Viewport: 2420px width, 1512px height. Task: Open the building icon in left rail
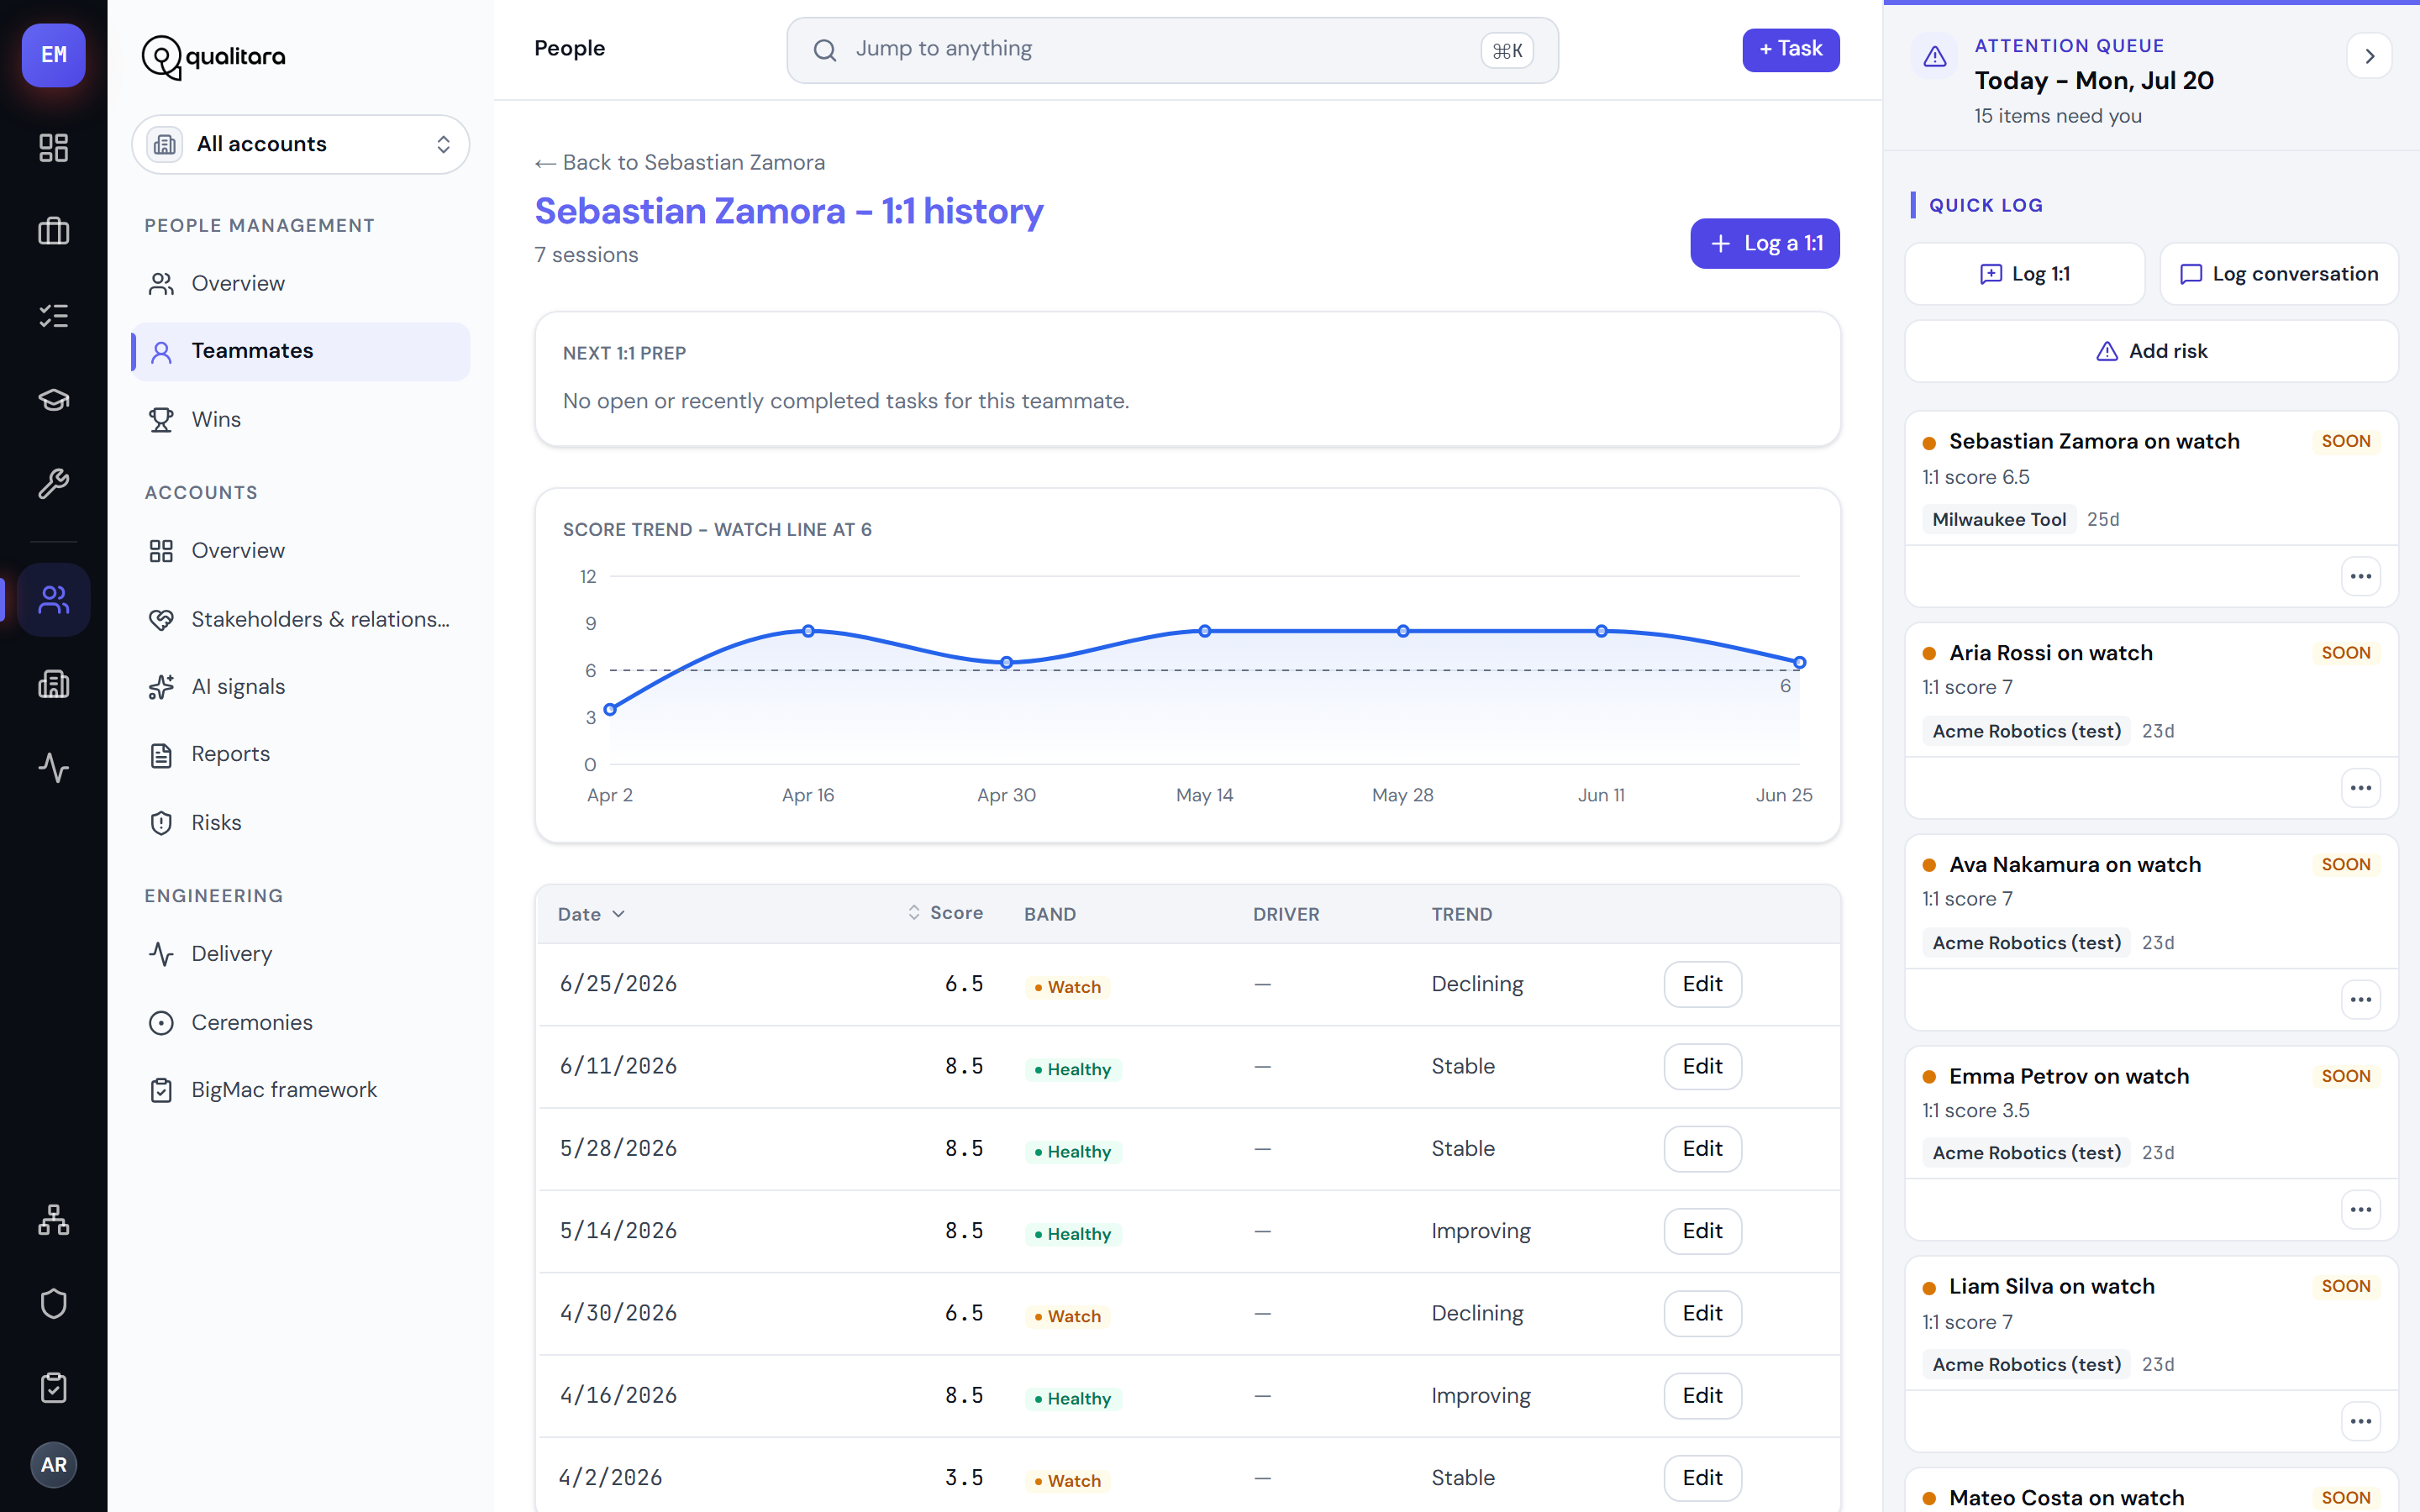[53, 684]
